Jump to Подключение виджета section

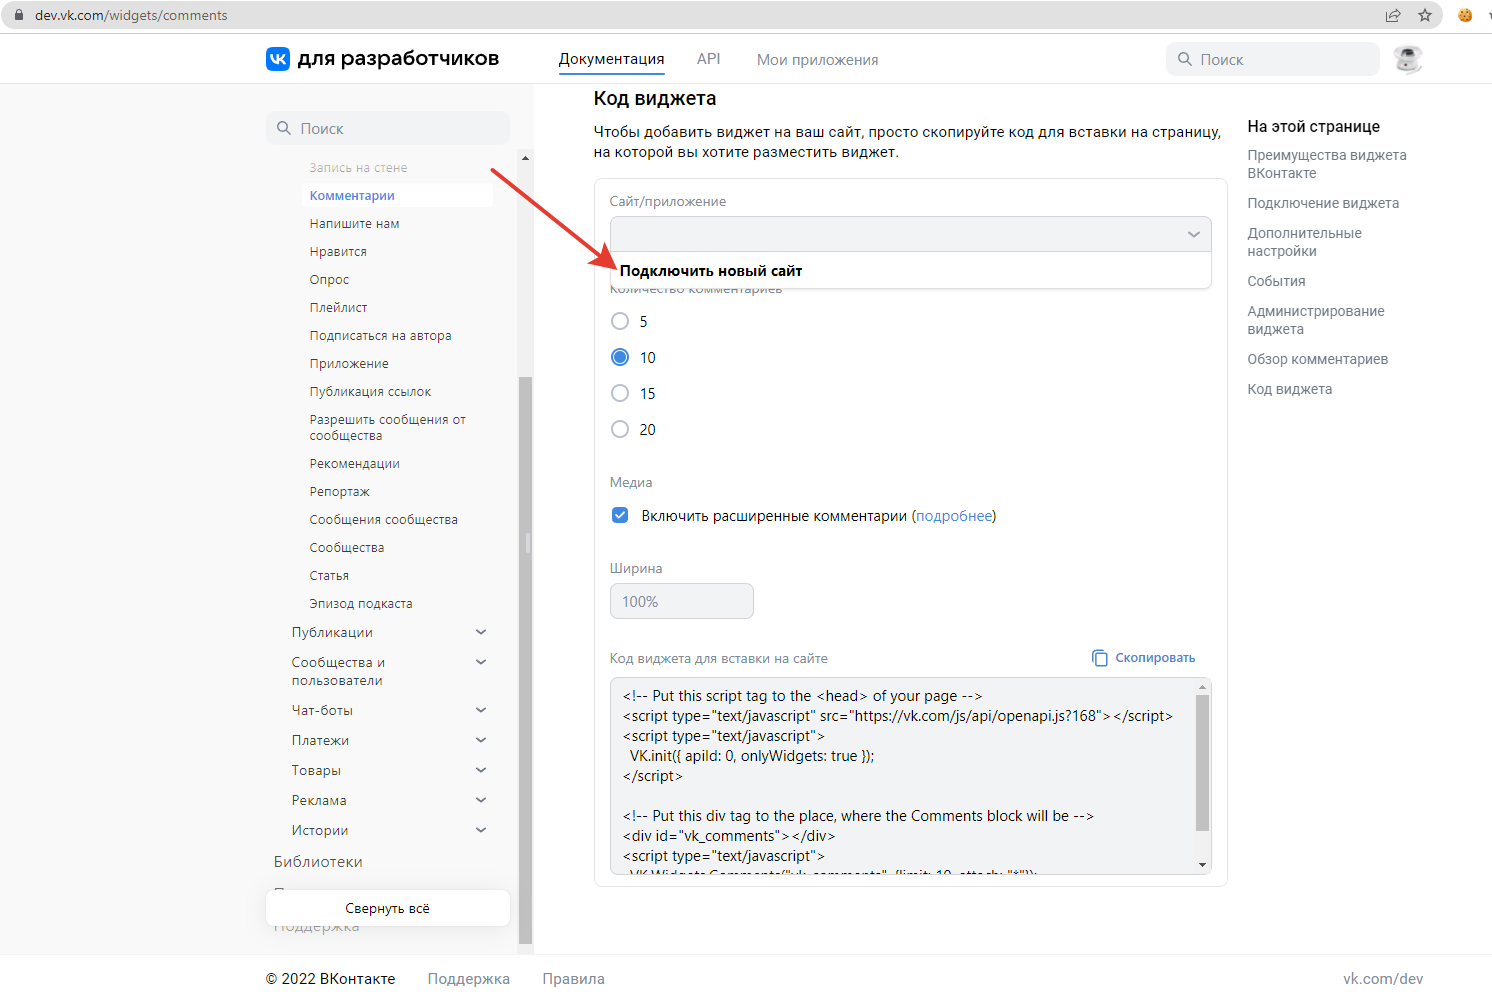[1323, 203]
